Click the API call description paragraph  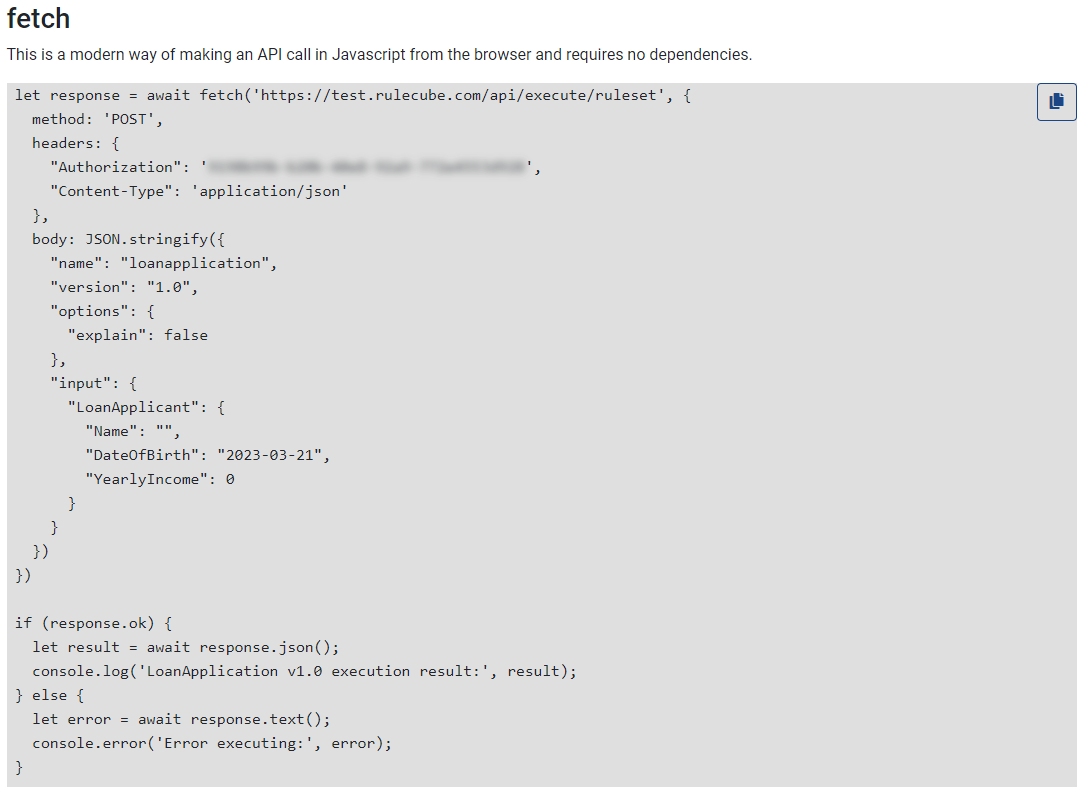(379, 54)
